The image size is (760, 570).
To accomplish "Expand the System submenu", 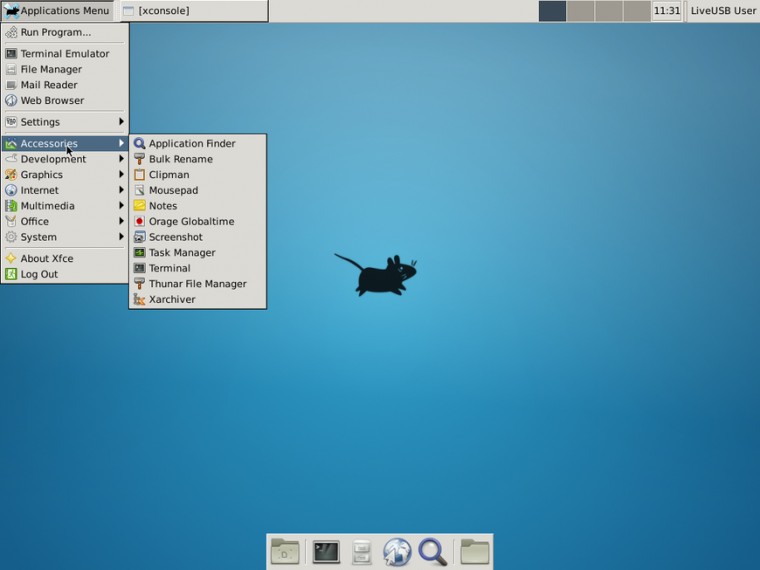I will pos(65,237).
